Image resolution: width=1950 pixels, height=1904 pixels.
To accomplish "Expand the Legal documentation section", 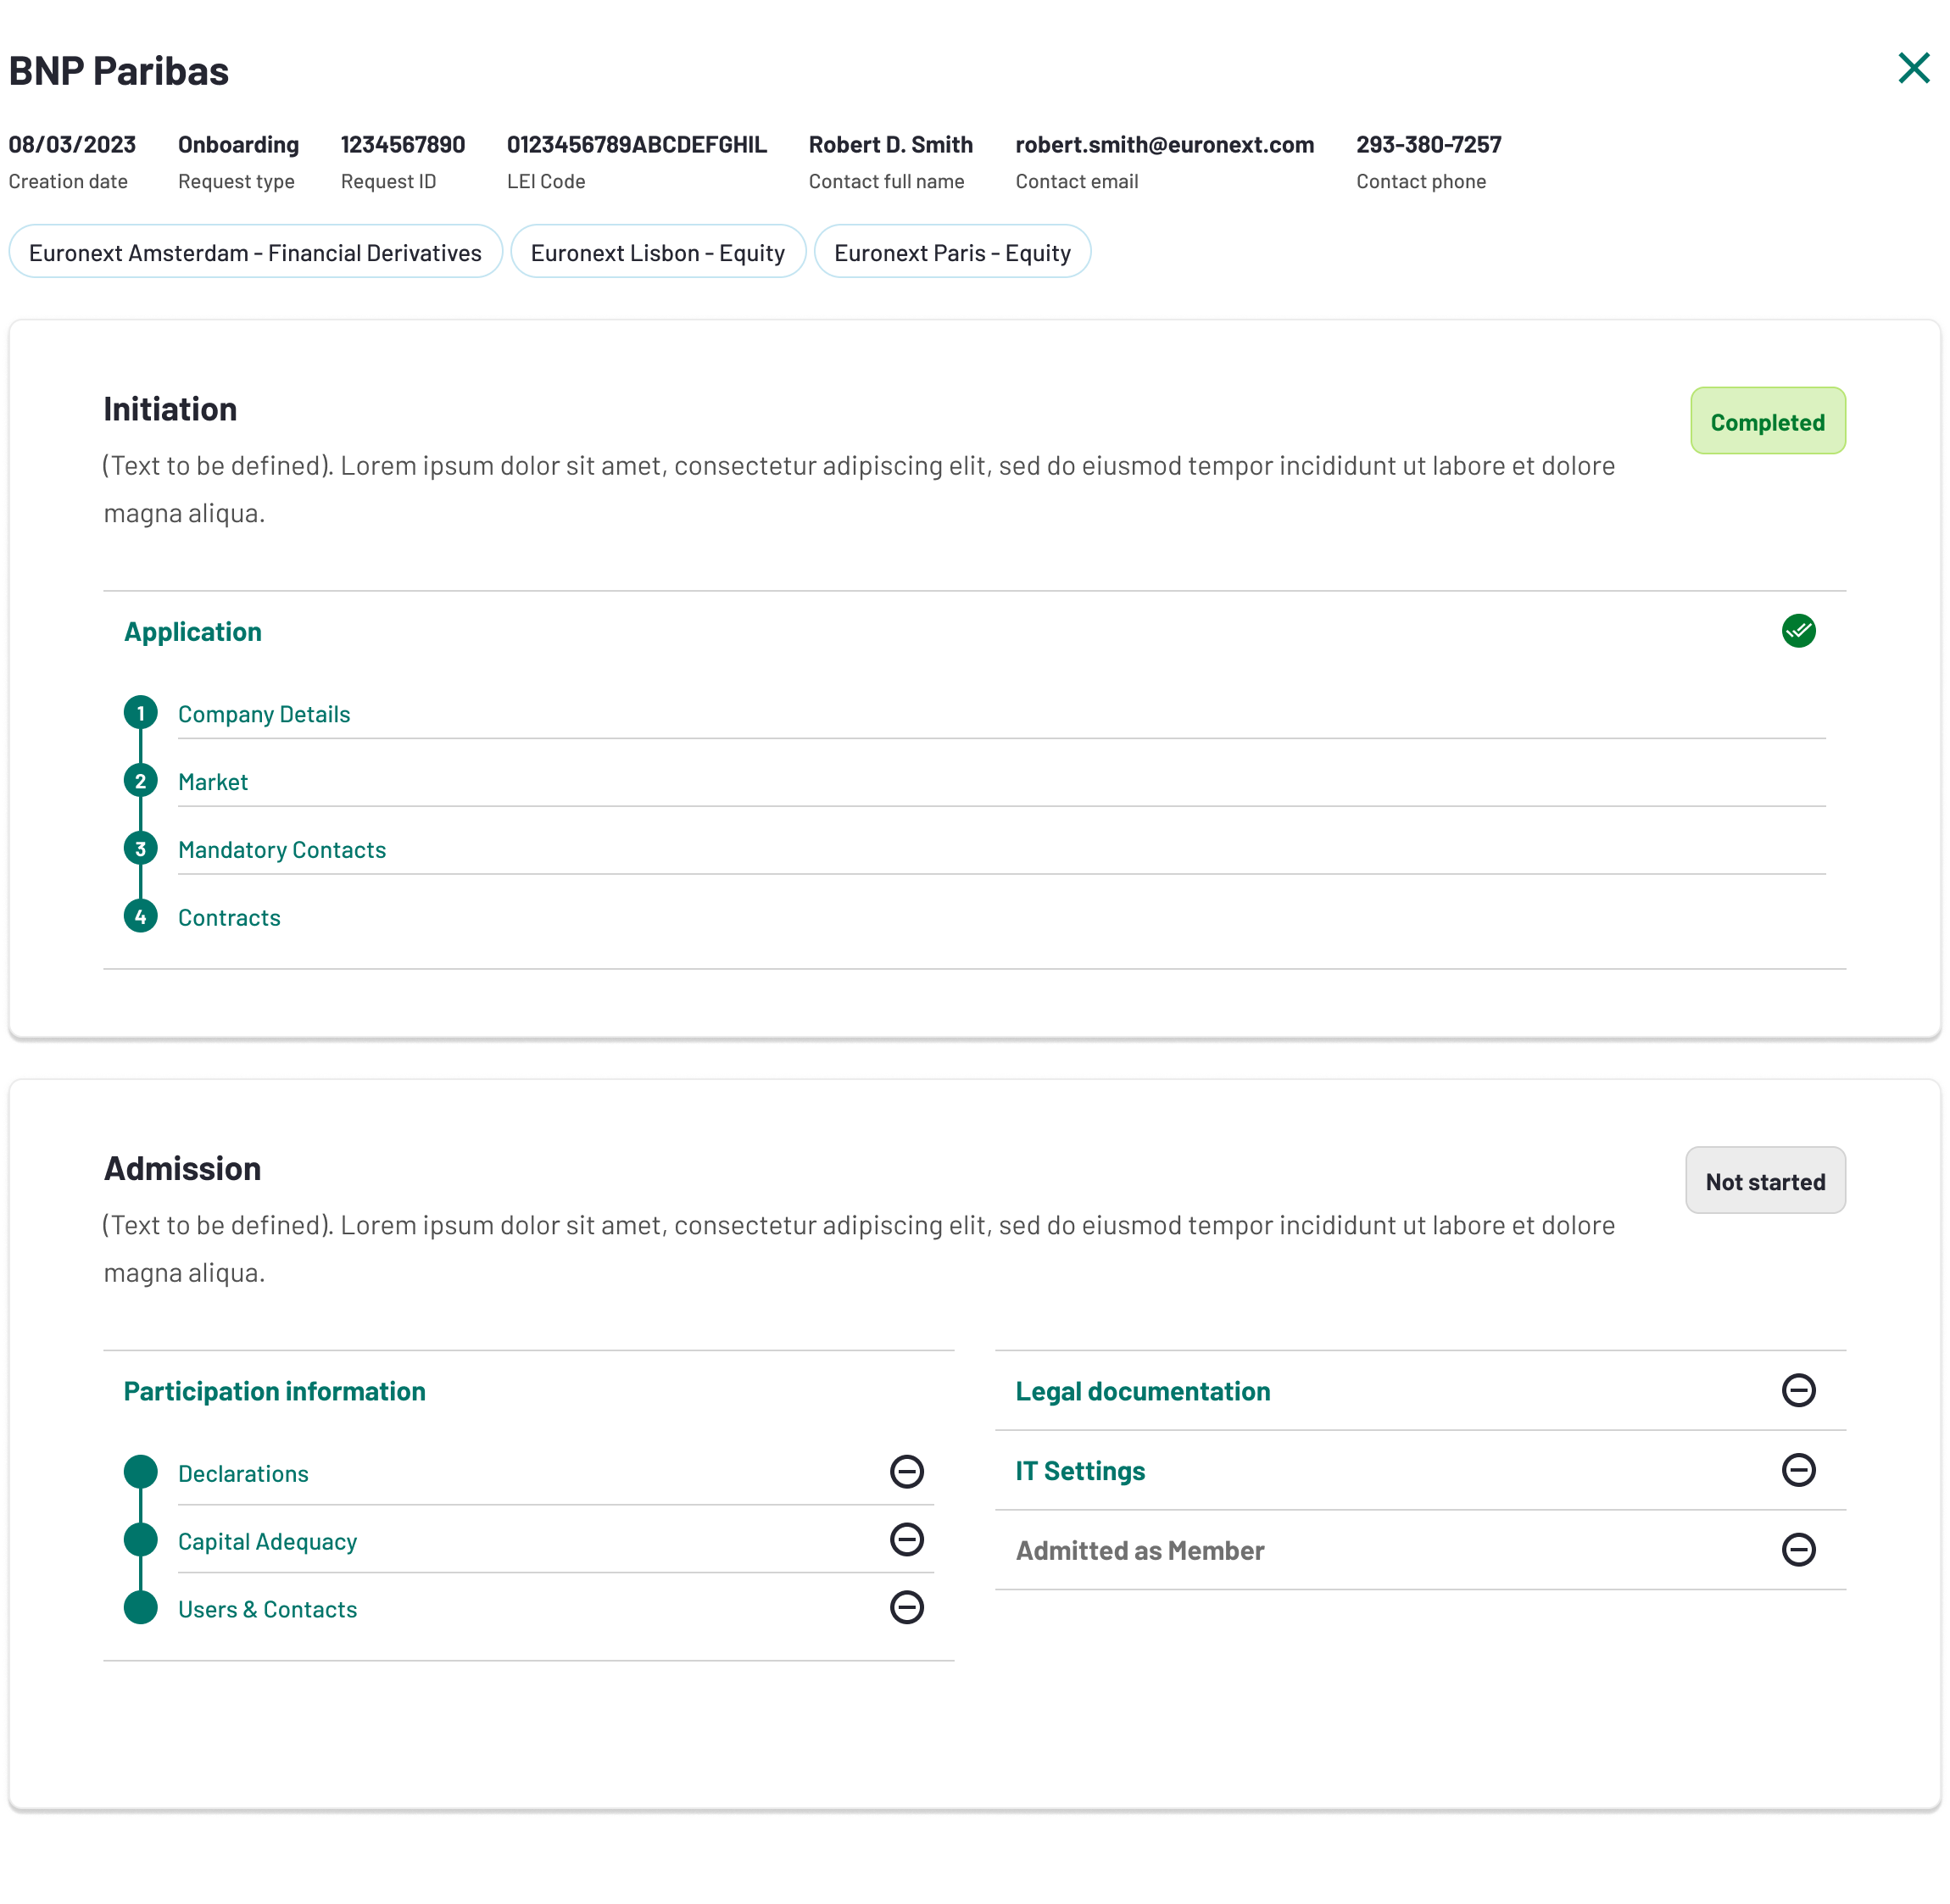I will pos(1142,1391).
